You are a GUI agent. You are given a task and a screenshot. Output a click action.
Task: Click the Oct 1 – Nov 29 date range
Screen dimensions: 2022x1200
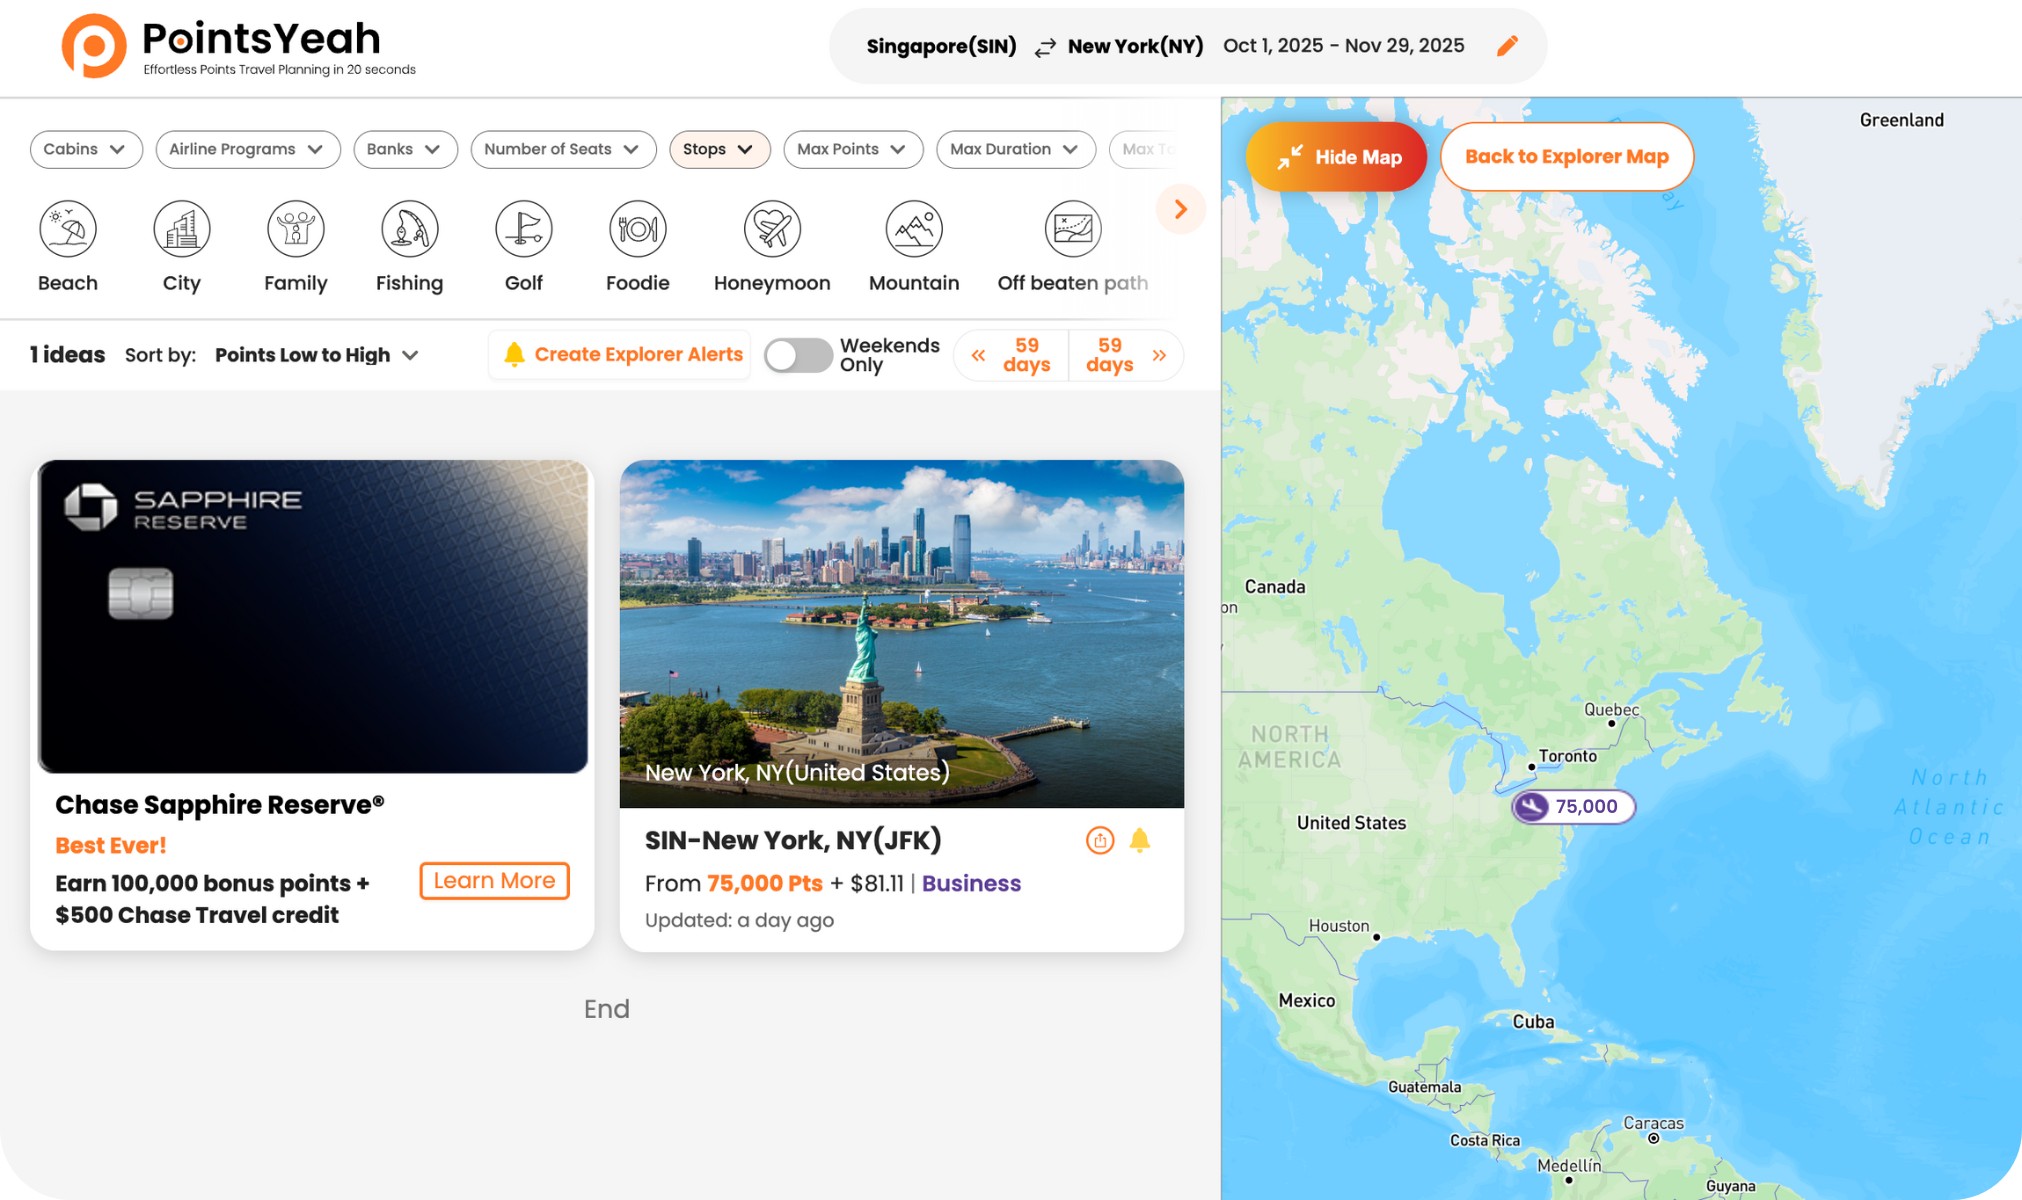[1343, 46]
